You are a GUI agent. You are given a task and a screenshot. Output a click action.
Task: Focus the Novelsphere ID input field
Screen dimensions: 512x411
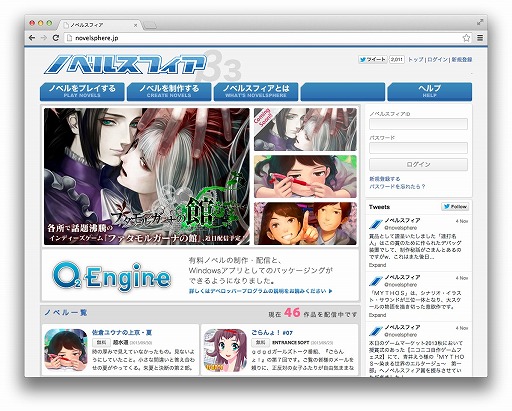tap(418, 124)
